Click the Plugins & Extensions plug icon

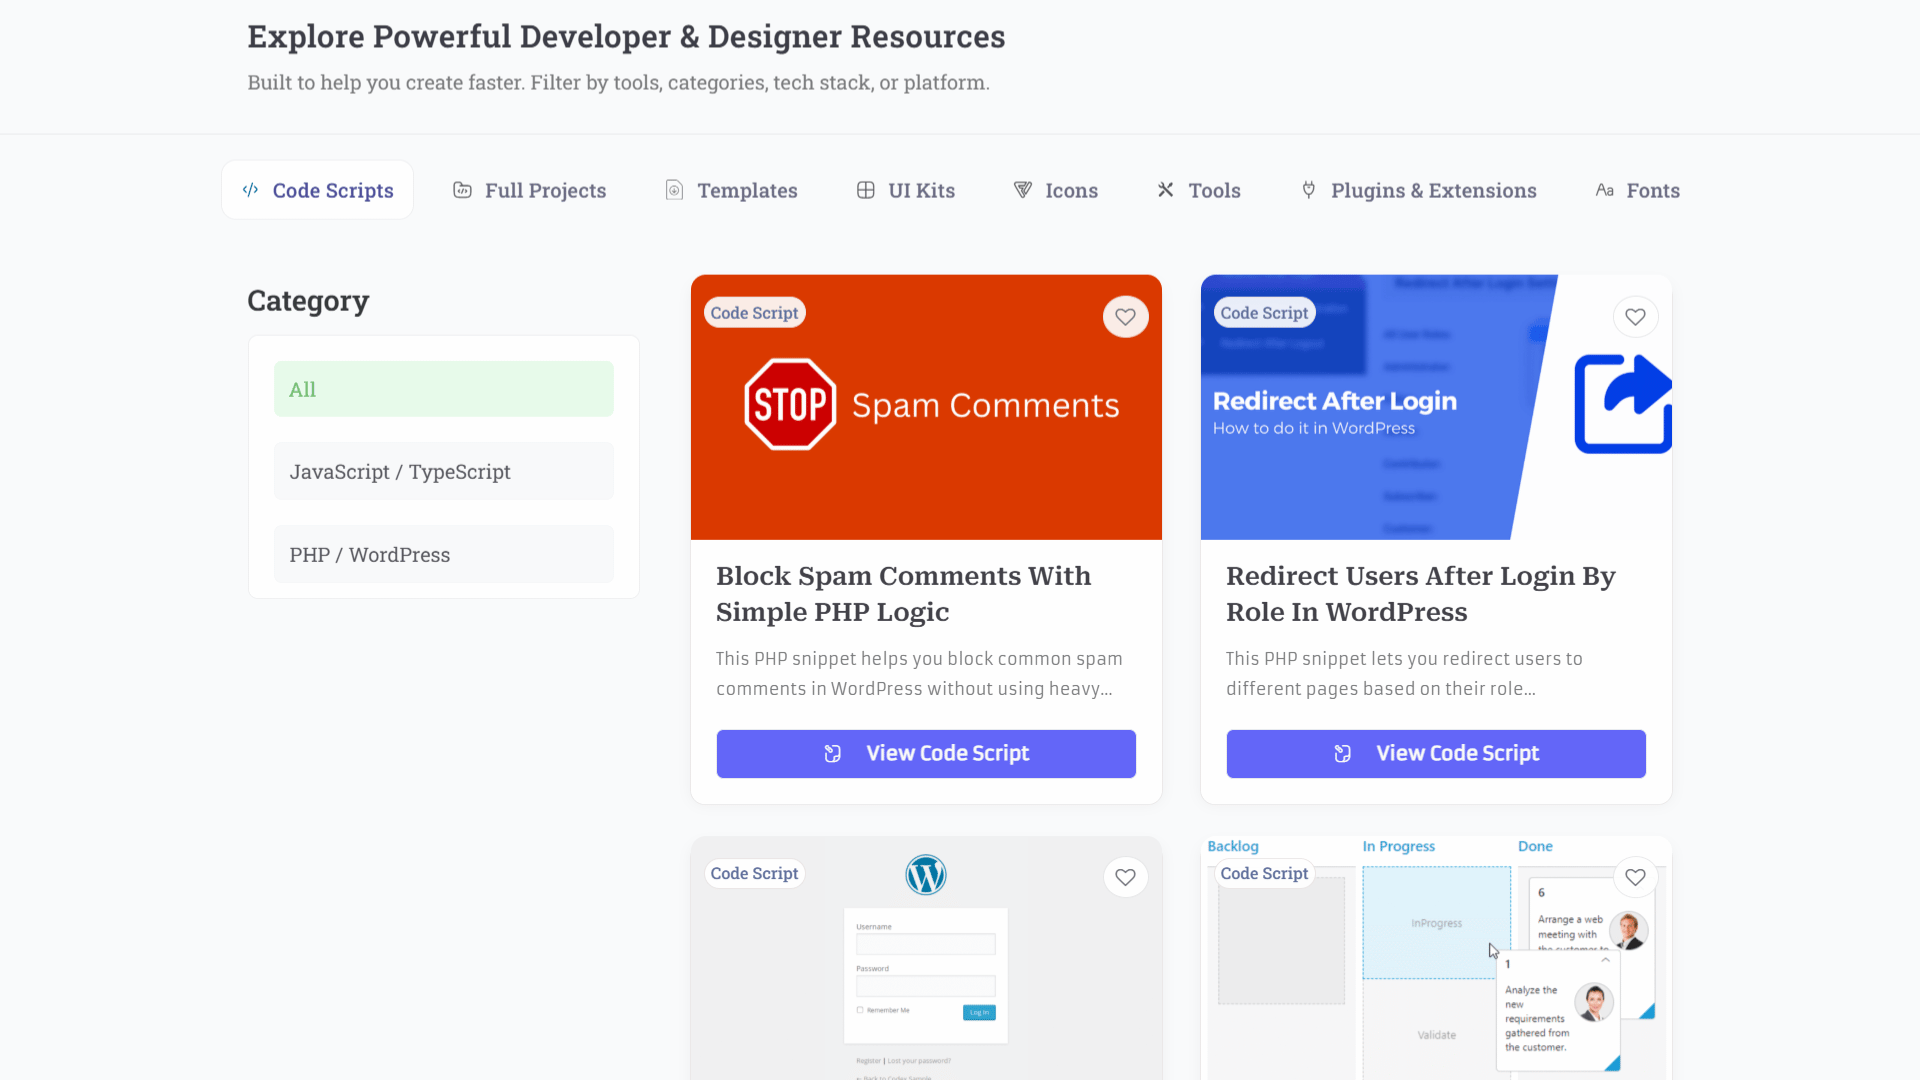coord(1309,190)
